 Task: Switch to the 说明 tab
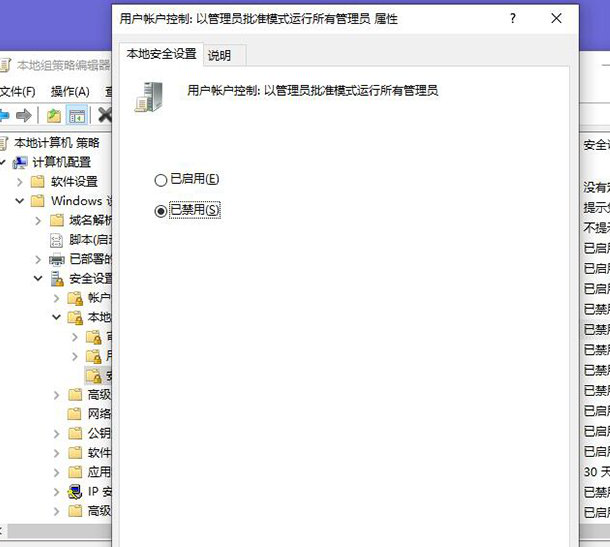click(219, 56)
